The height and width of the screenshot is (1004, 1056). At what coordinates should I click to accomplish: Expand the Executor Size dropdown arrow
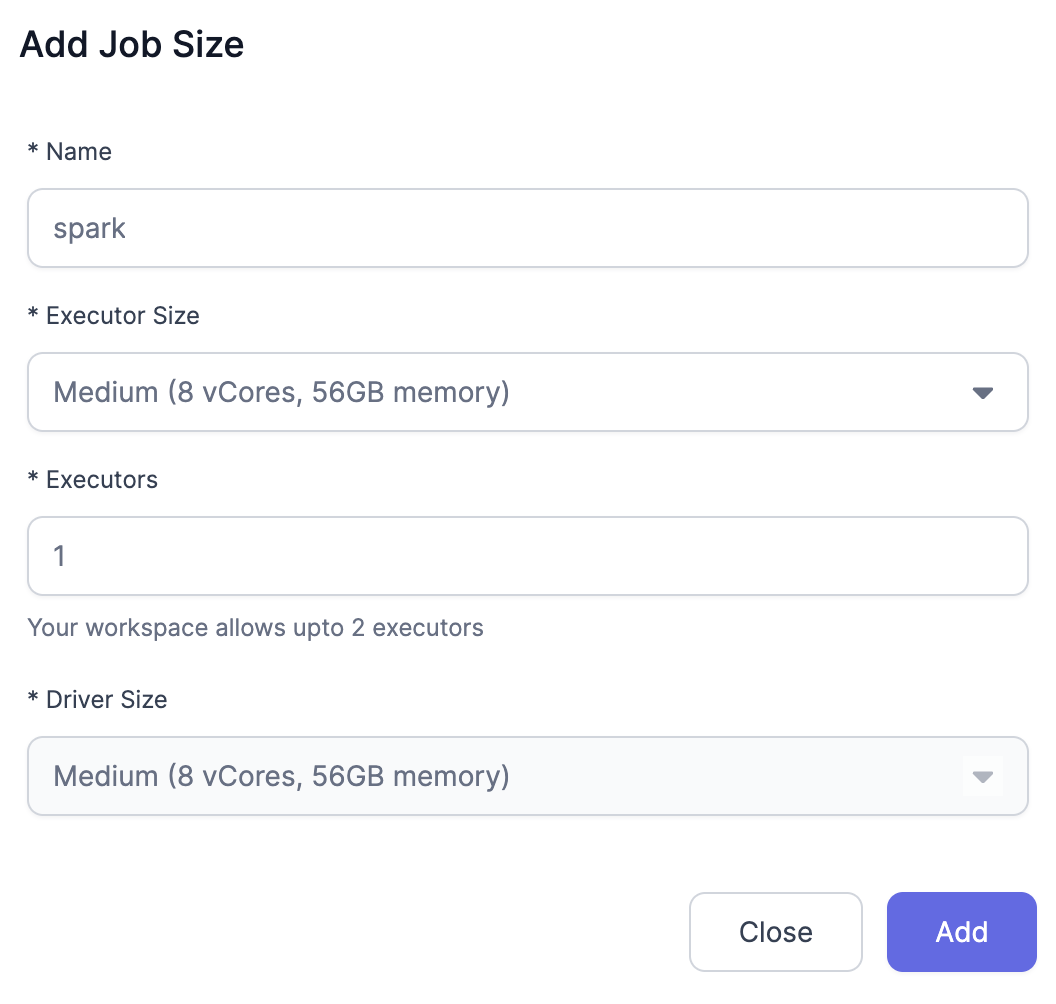[982, 393]
